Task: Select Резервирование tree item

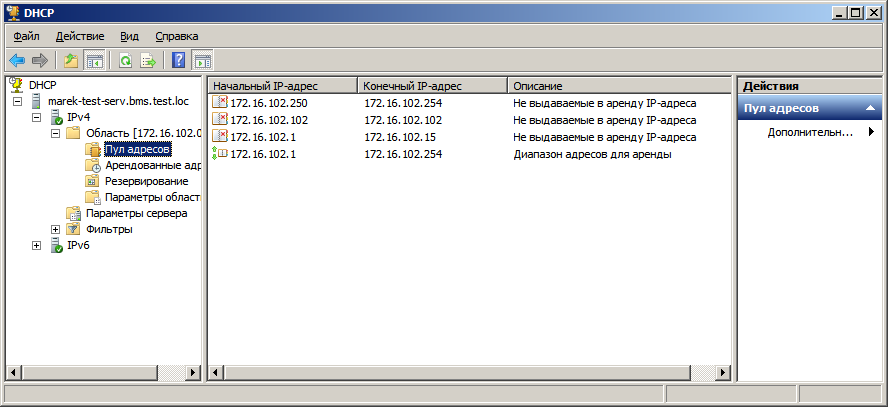Action: pyautogui.click(x=147, y=181)
